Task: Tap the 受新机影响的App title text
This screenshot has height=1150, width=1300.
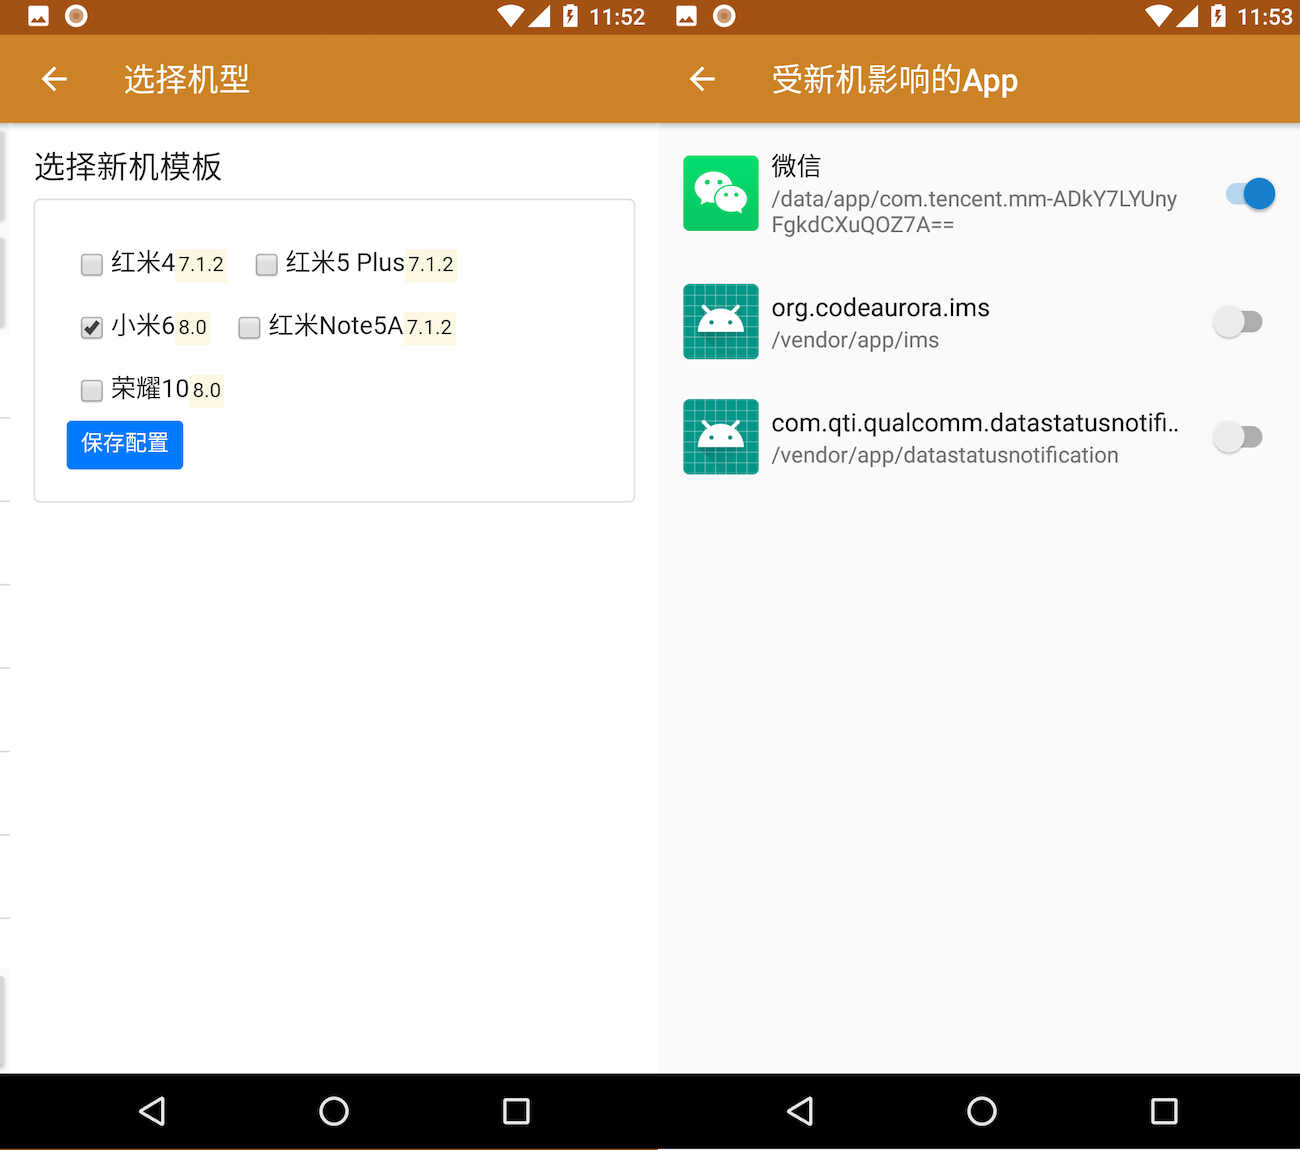Action: pyautogui.click(x=895, y=80)
